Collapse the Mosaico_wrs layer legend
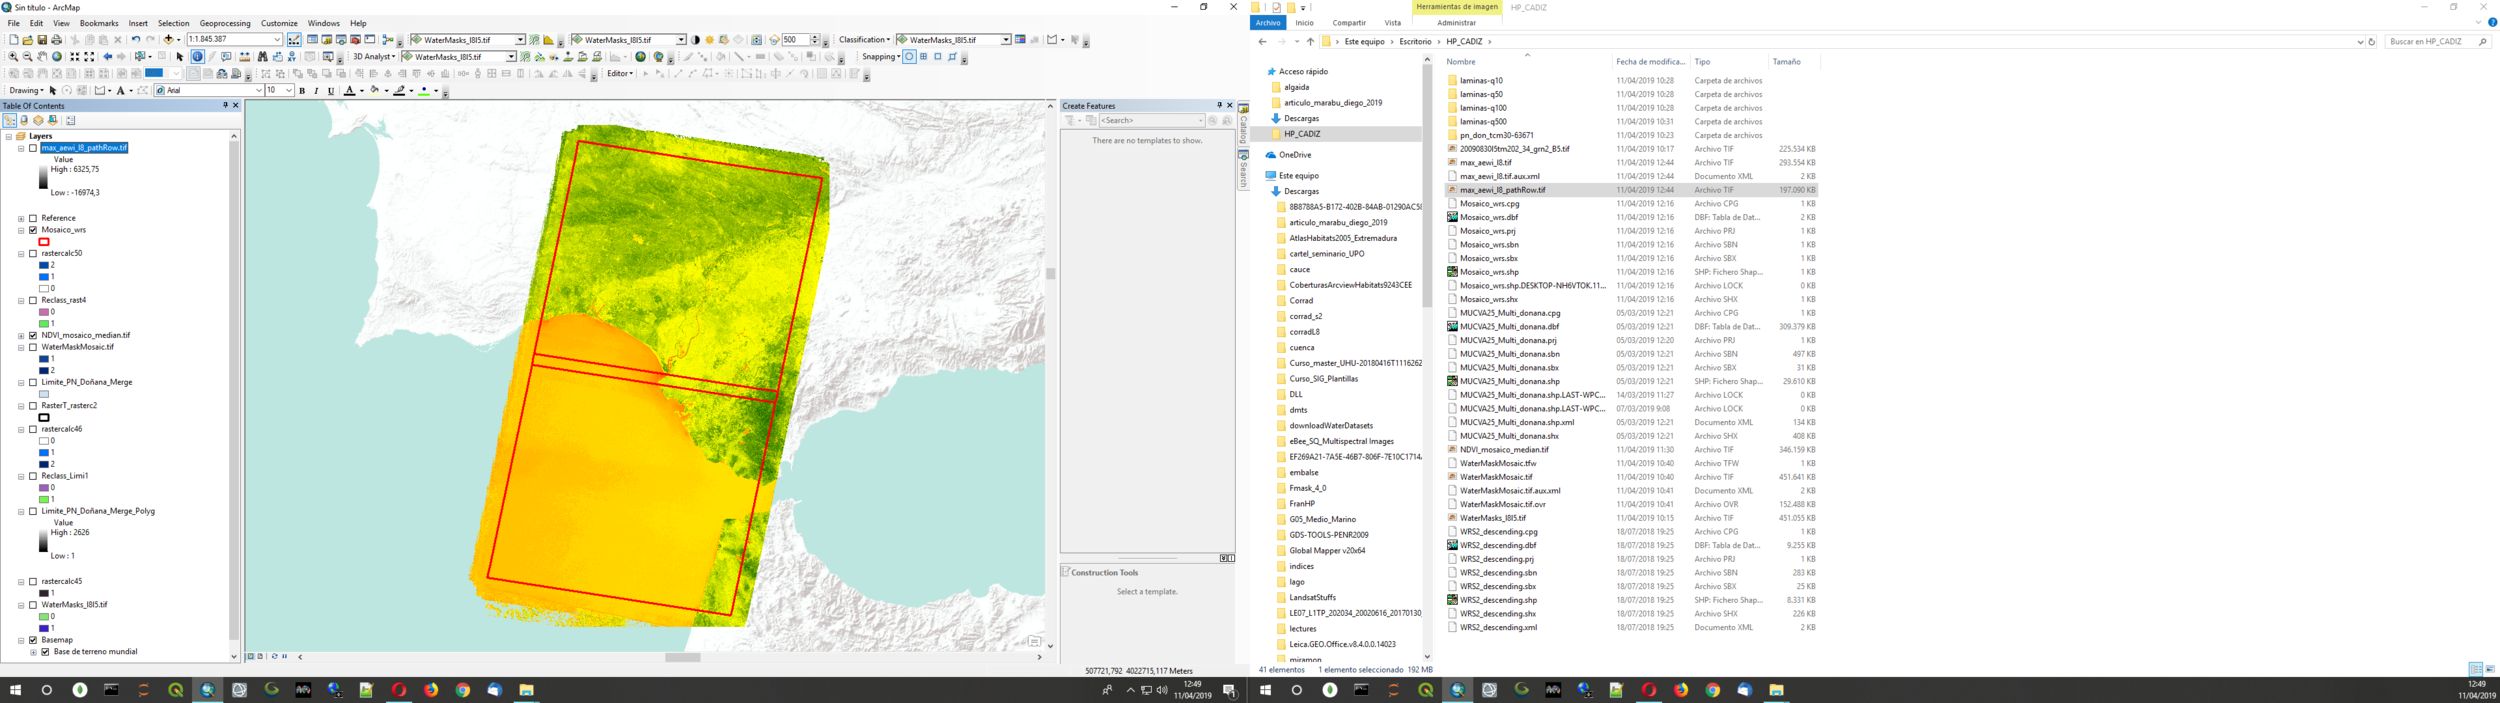Viewport: 2500px width, 703px height. point(21,230)
